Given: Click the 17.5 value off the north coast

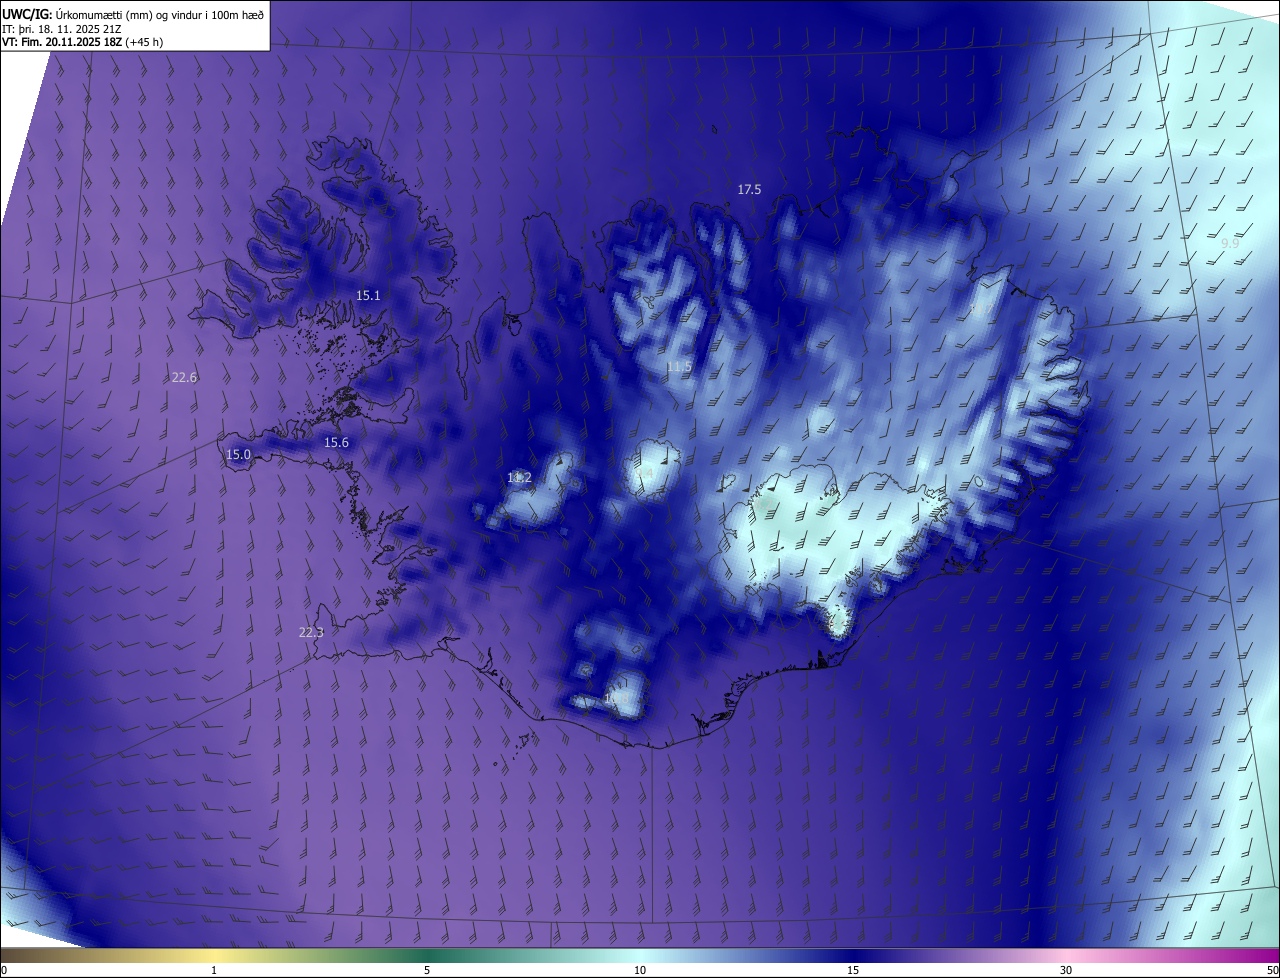Looking at the screenshot, I should (749, 189).
